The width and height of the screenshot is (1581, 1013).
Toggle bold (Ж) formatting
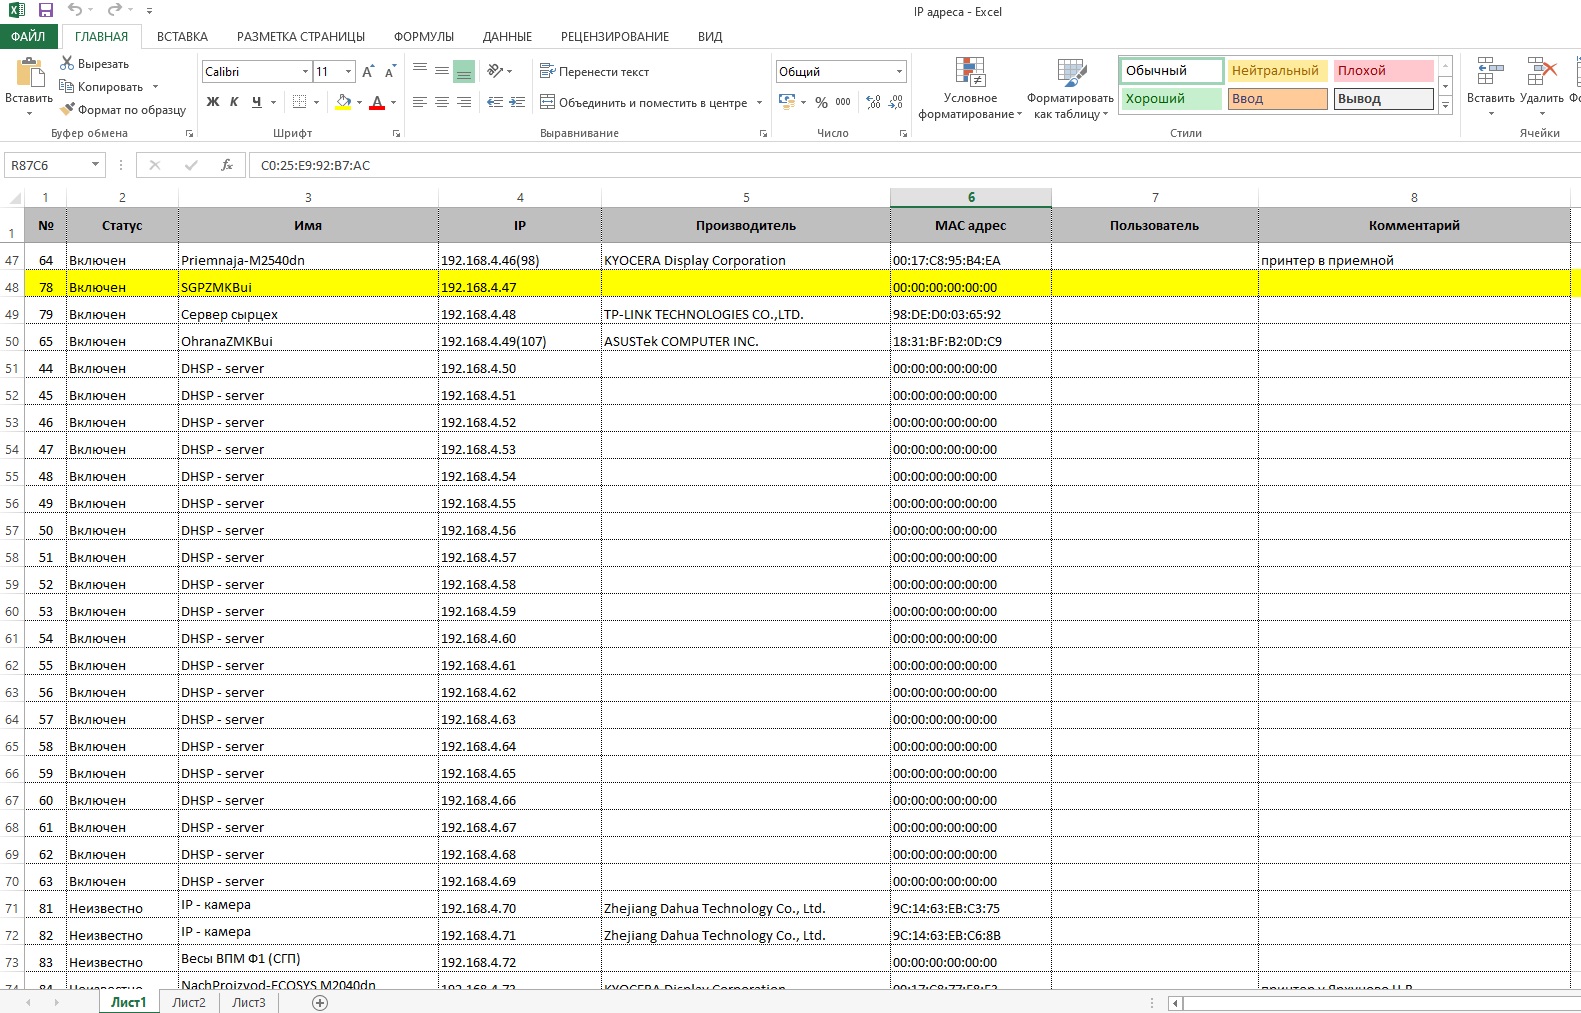213,102
